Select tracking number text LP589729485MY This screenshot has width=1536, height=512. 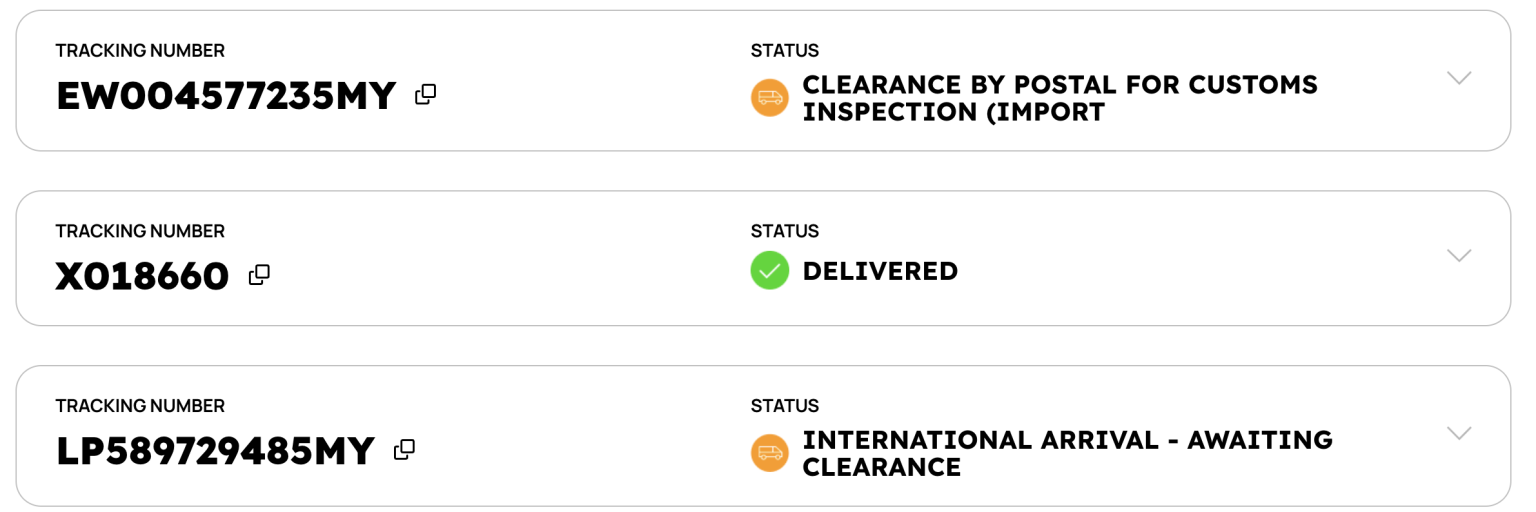pos(216,452)
